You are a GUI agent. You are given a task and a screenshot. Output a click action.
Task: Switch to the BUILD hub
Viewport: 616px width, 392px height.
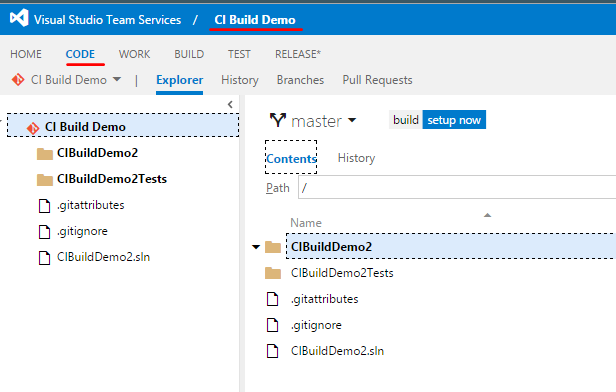coord(189,54)
